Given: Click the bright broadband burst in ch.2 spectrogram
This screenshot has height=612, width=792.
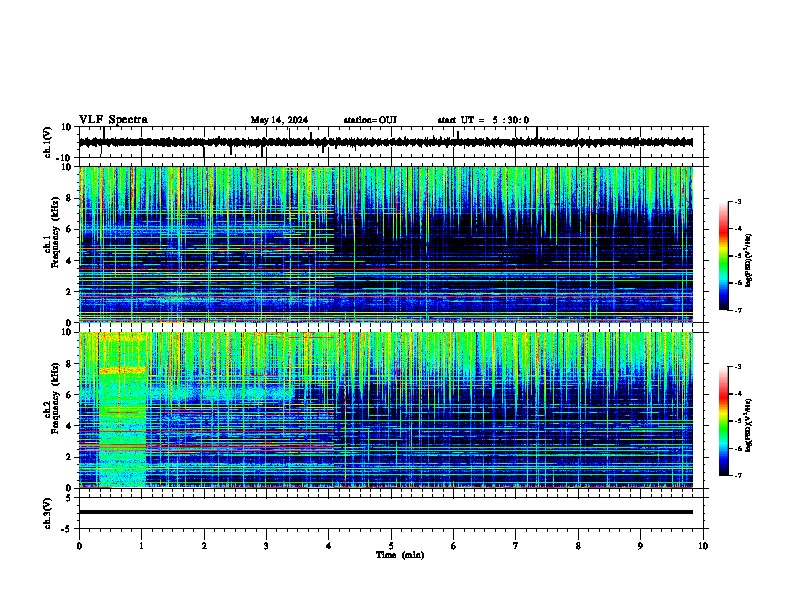Looking at the screenshot, I should pyautogui.click(x=122, y=409).
